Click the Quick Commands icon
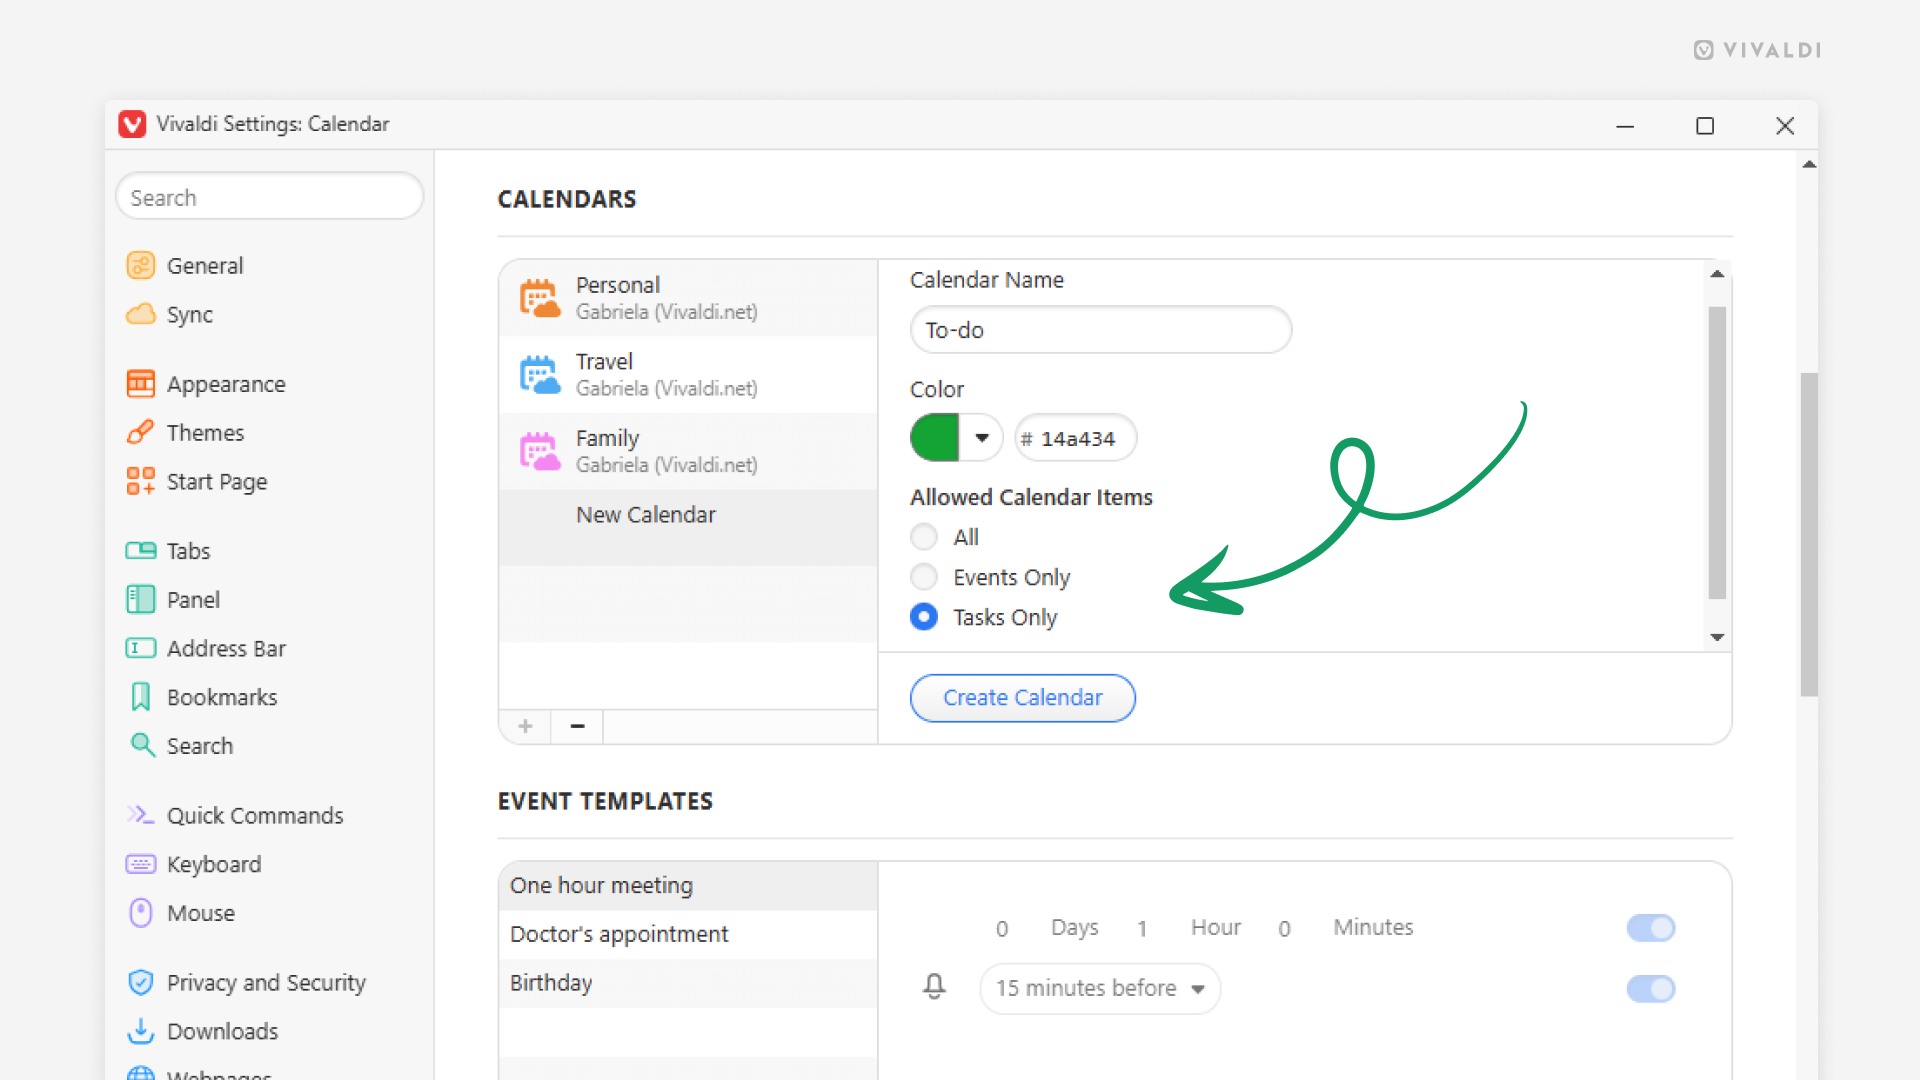 pos(141,815)
